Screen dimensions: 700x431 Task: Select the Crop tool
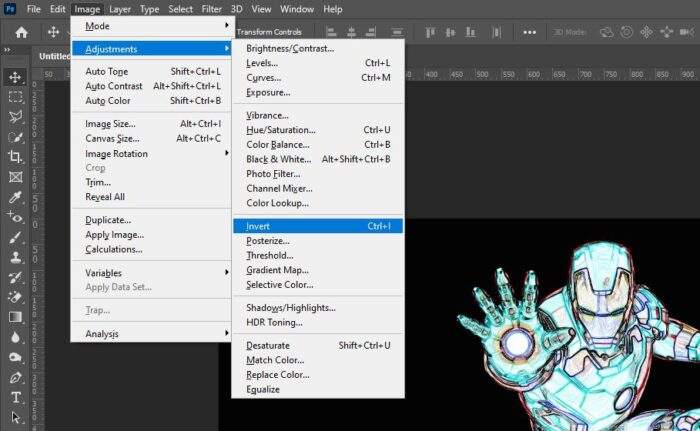click(x=15, y=157)
